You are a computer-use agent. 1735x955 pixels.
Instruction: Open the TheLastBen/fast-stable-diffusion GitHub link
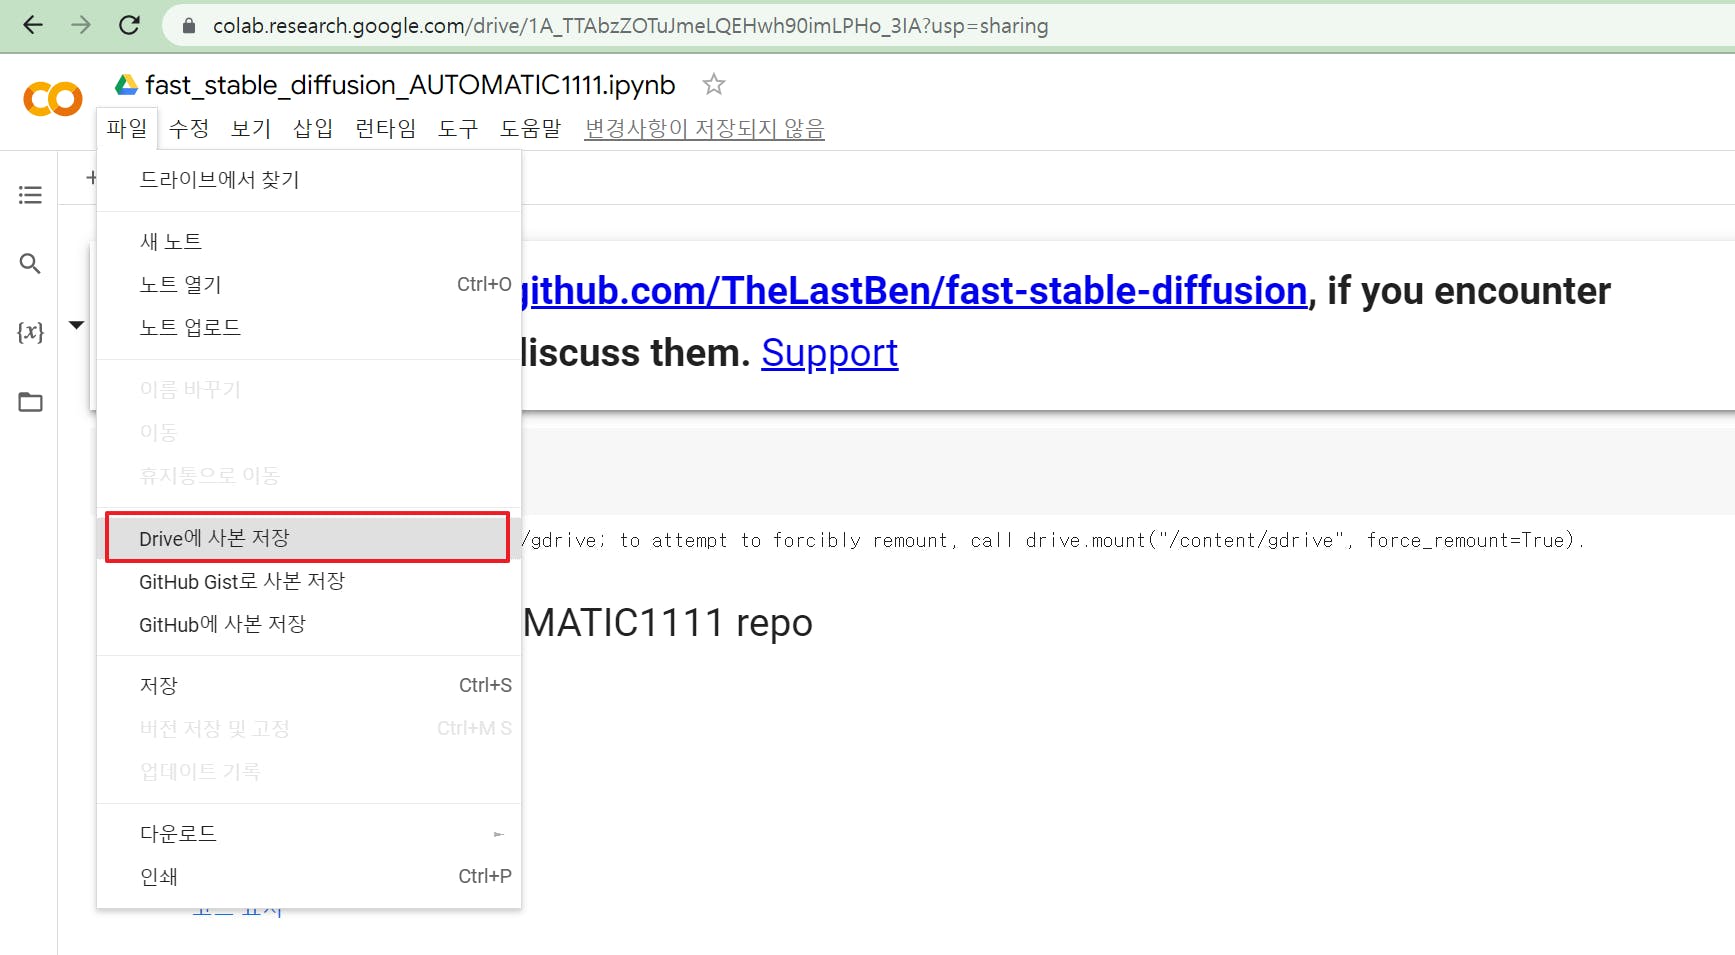point(915,291)
